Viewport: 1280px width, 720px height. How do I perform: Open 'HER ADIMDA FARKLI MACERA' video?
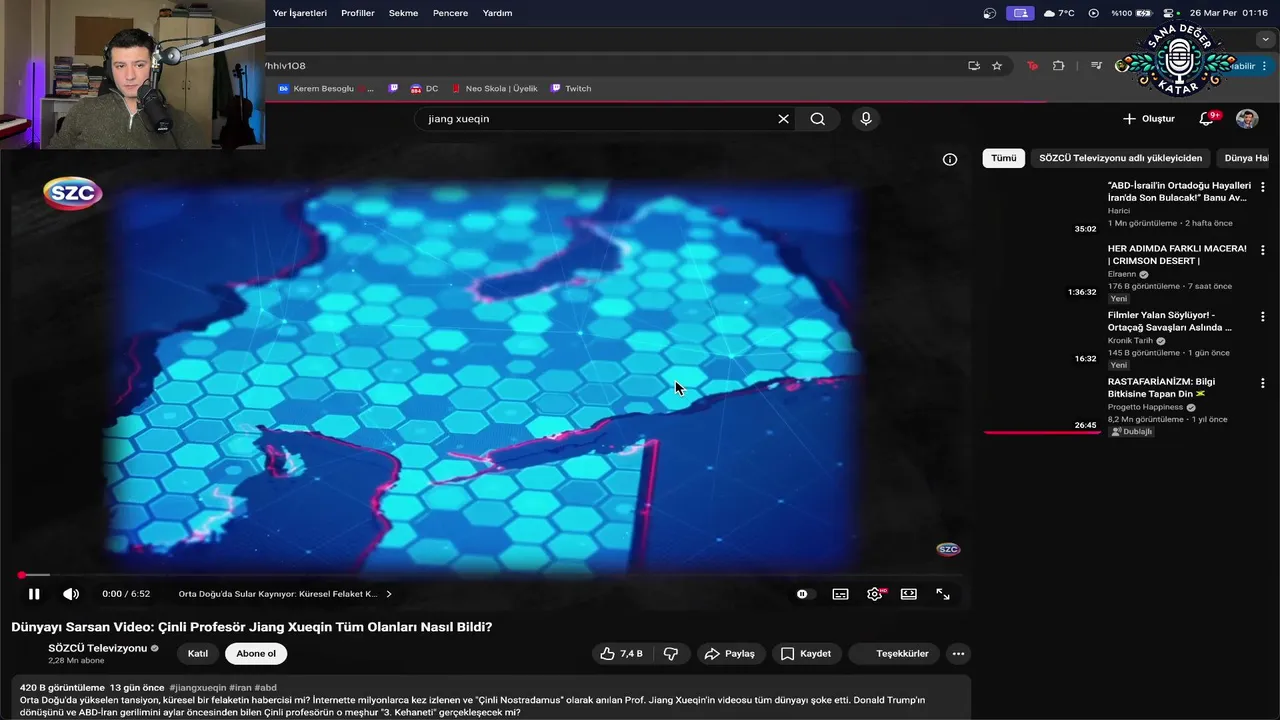click(x=1177, y=255)
